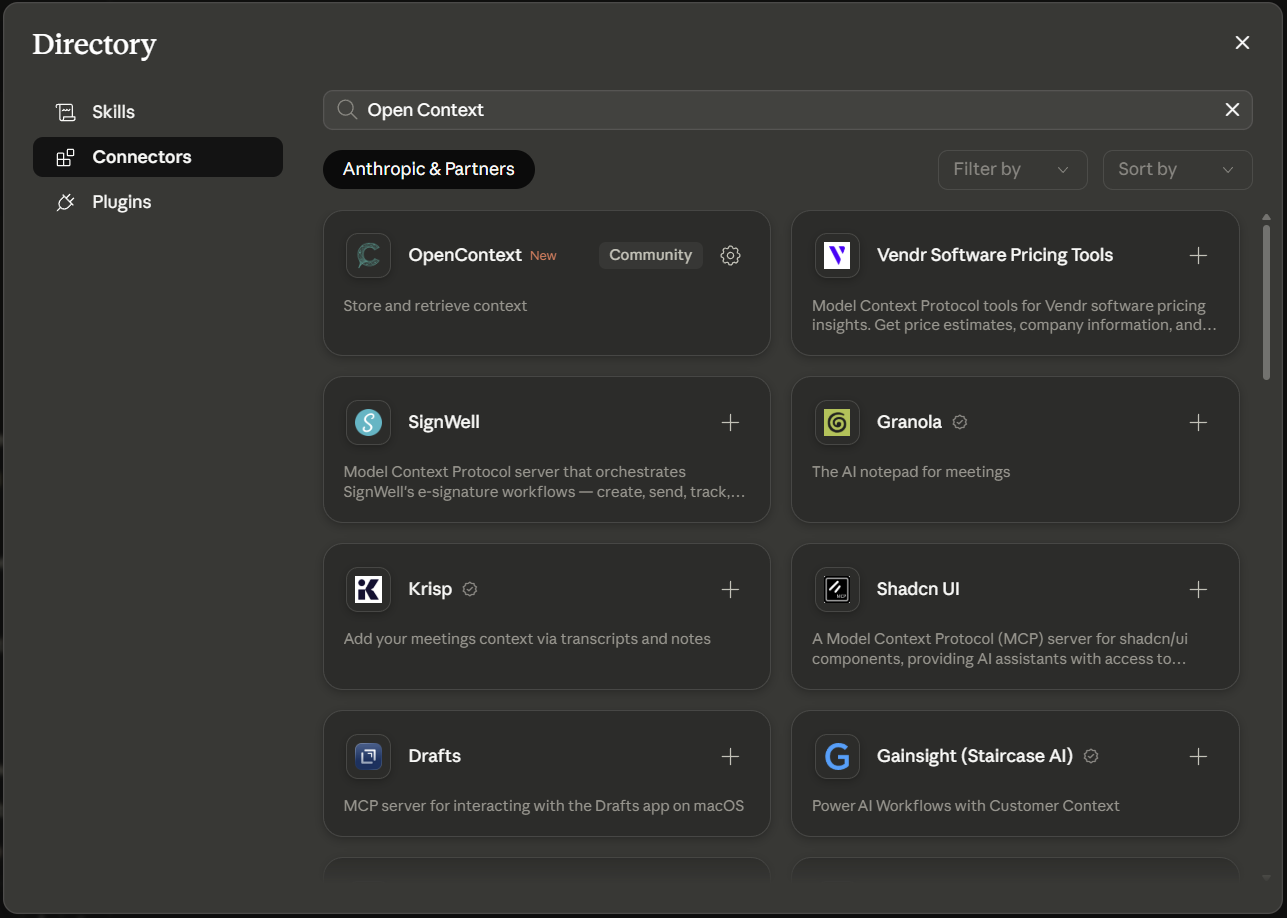Click the Granola spiral logo
1287x918 pixels.
837,422
